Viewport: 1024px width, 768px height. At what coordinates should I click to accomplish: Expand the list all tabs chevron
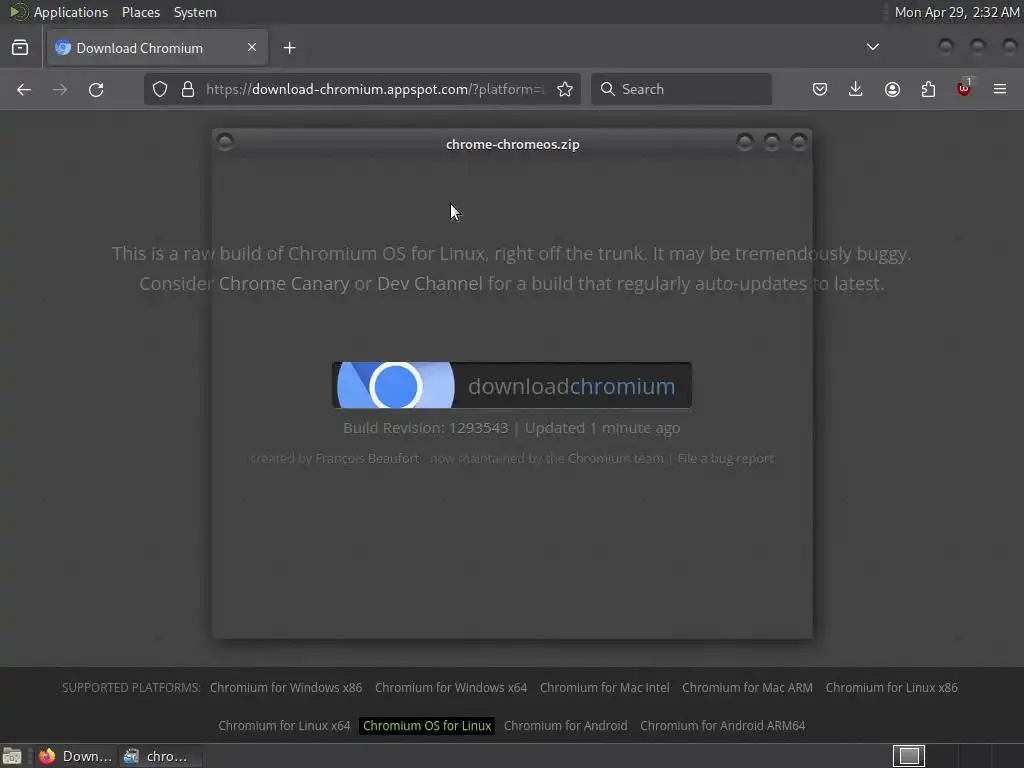tap(872, 47)
